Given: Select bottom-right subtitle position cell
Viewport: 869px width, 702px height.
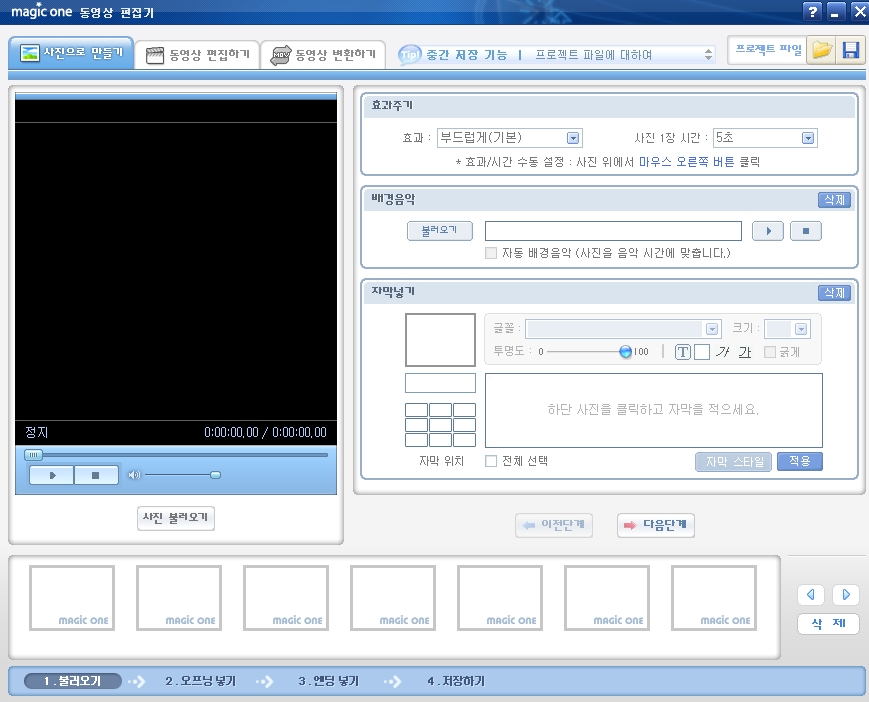Looking at the screenshot, I should (464, 439).
